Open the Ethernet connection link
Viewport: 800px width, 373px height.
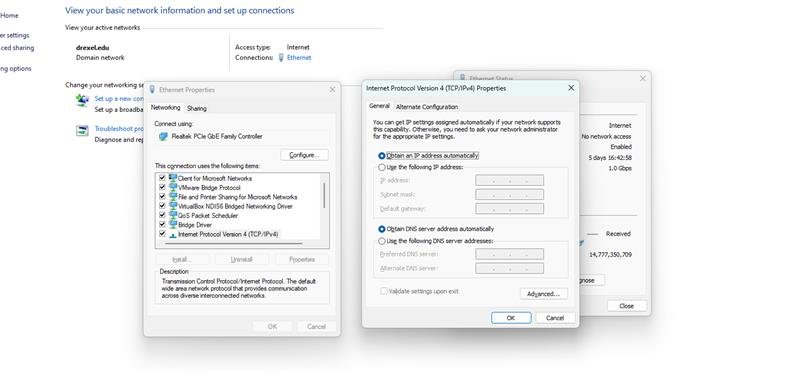click(298, 58)
